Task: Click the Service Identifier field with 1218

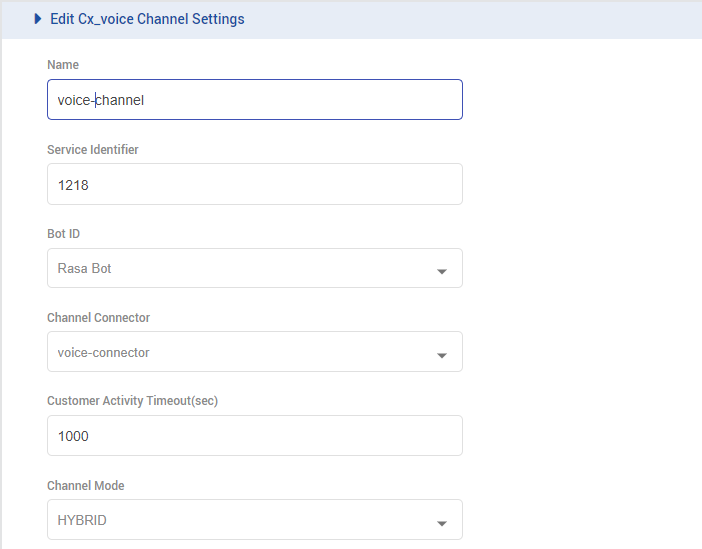Action: 254,184
